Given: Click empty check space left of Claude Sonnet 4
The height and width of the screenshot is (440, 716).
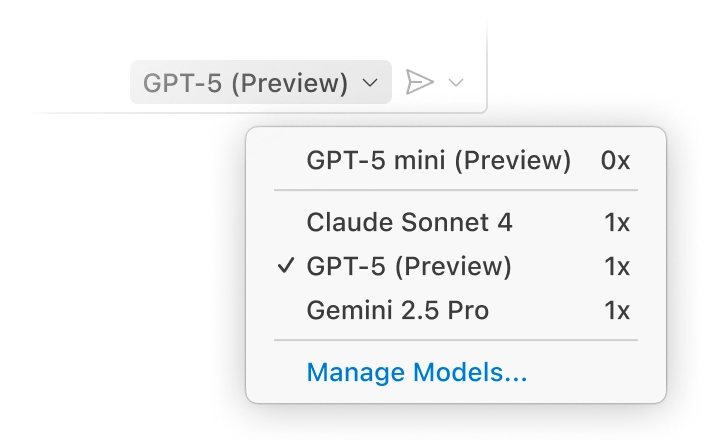Looking at the screenshot, I should click(x=286, y=222).
